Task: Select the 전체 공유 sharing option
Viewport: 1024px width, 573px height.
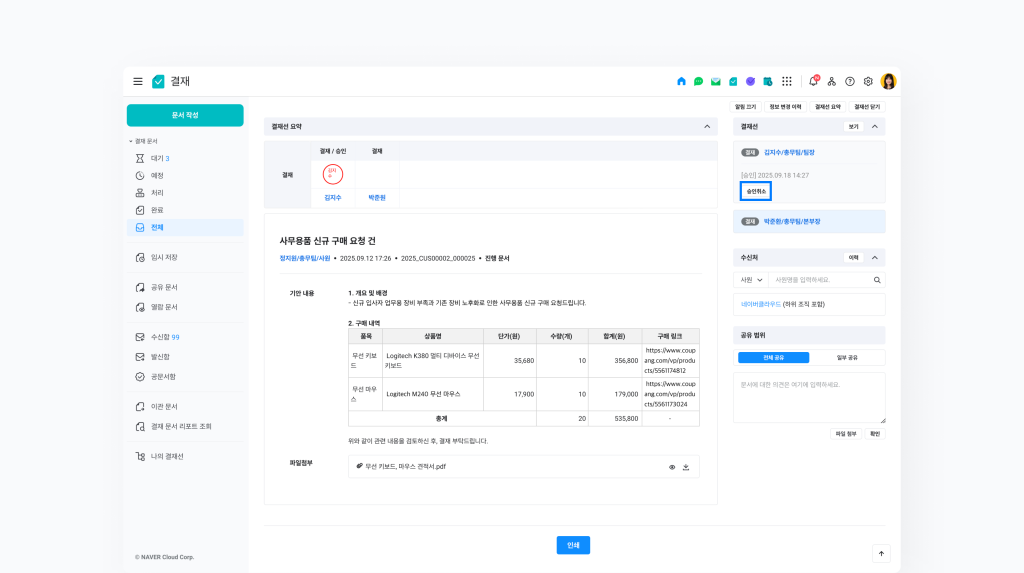Action: (x=773, y=357)
